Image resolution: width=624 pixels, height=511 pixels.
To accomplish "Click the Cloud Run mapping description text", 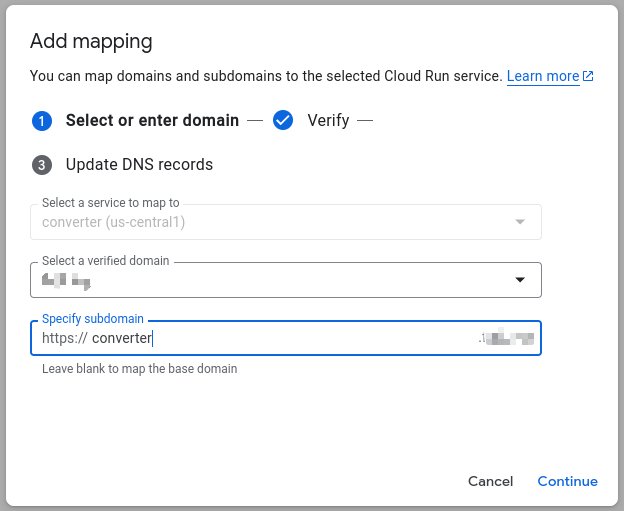I will click(265, 76).
